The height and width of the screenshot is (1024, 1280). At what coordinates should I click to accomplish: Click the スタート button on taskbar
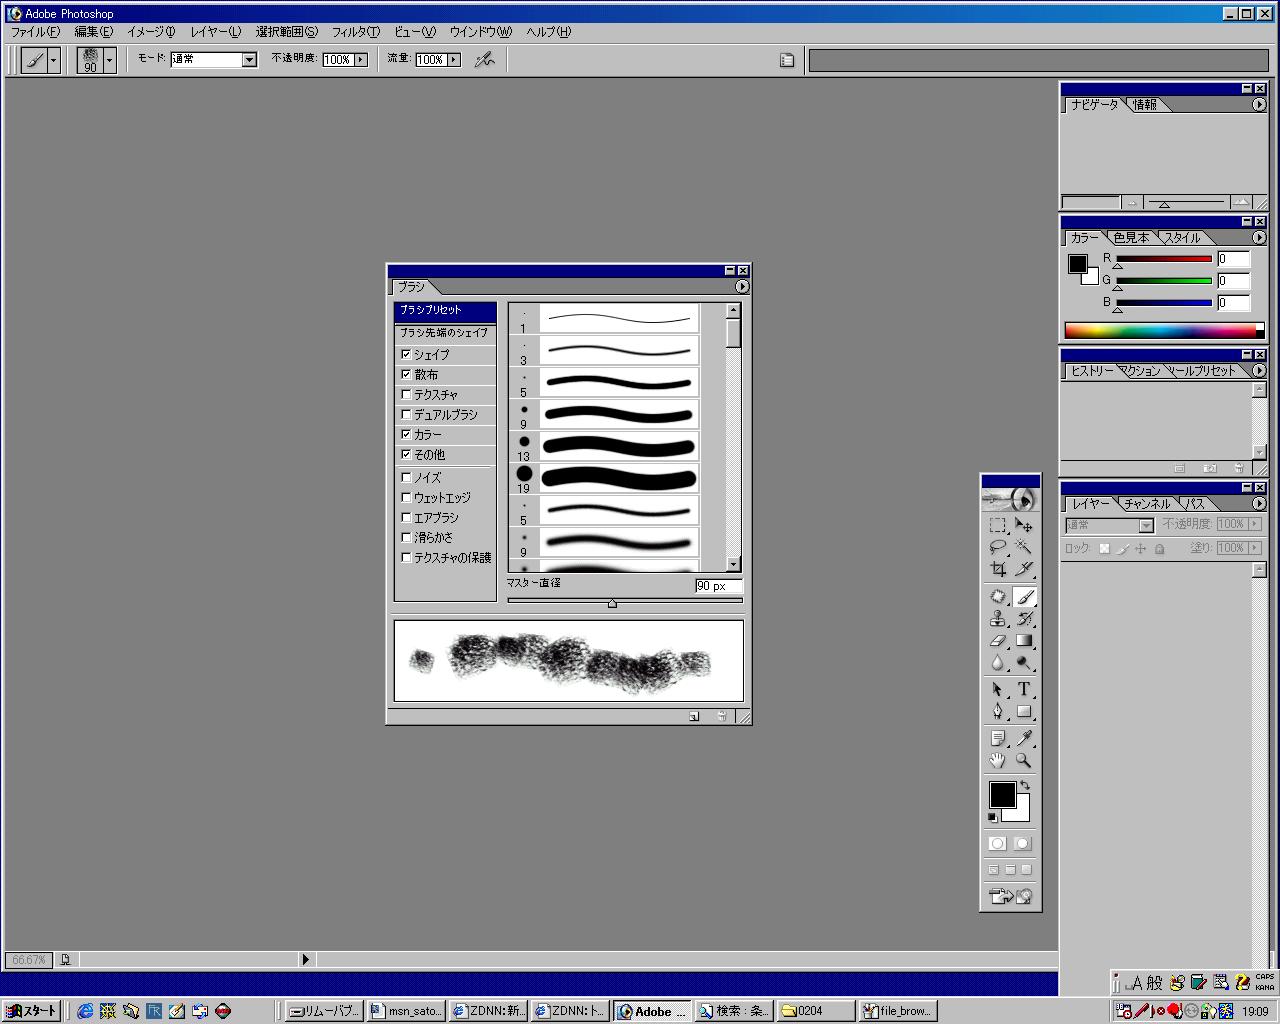tap(32, 1011)
